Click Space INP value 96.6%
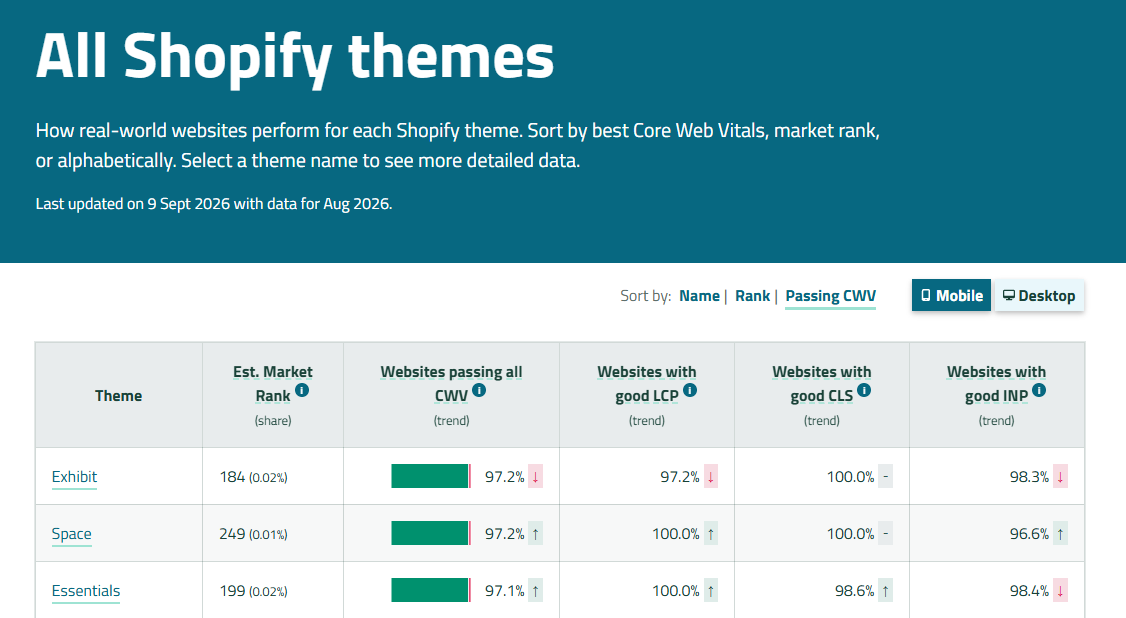 coord(1029,534)
